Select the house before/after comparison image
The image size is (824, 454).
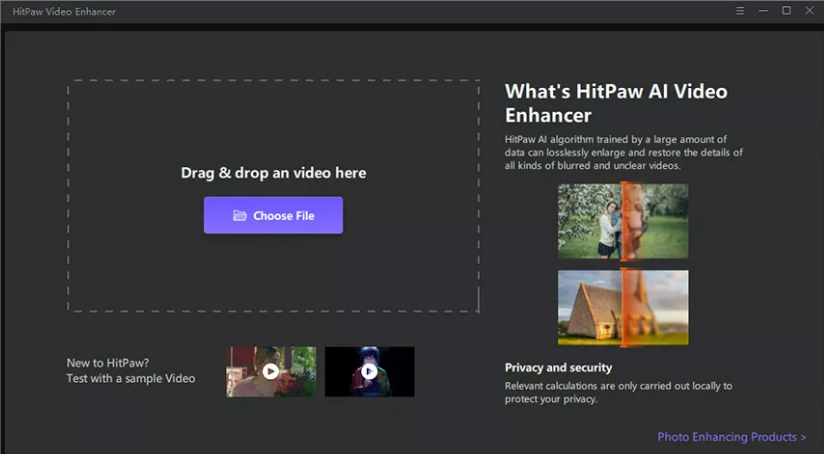pyautogui.click(x=590, y=307)
